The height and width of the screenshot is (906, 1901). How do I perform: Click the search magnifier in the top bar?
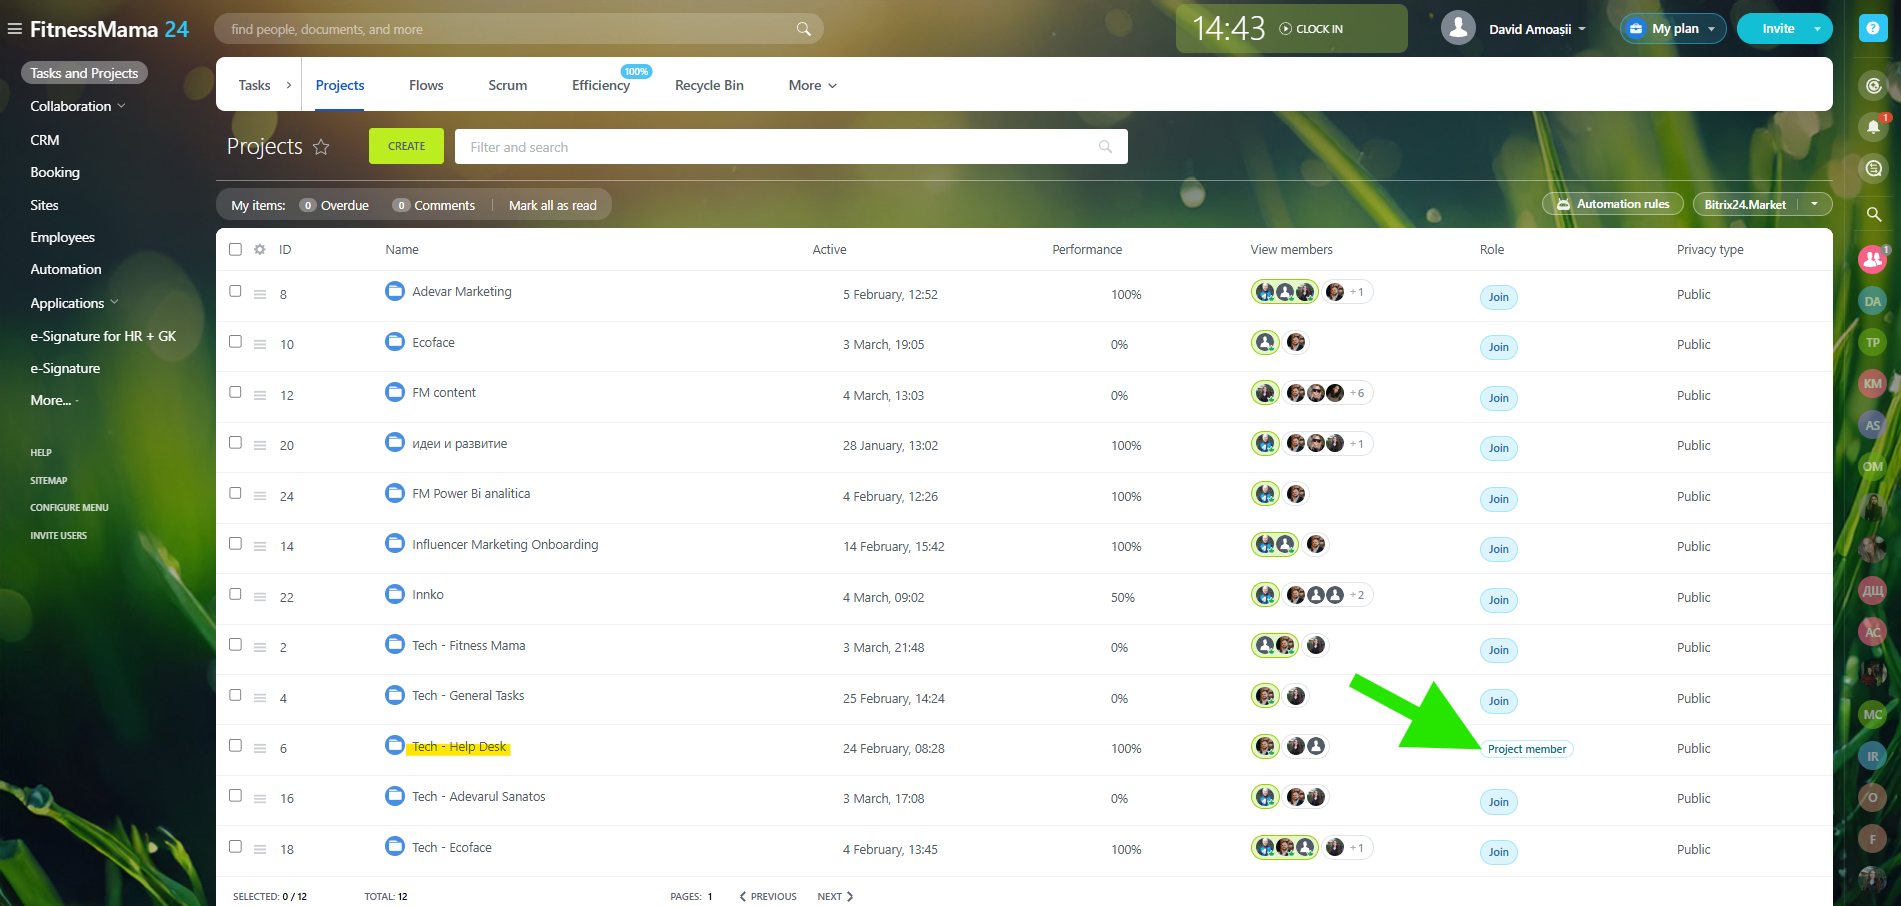[803, 29]
